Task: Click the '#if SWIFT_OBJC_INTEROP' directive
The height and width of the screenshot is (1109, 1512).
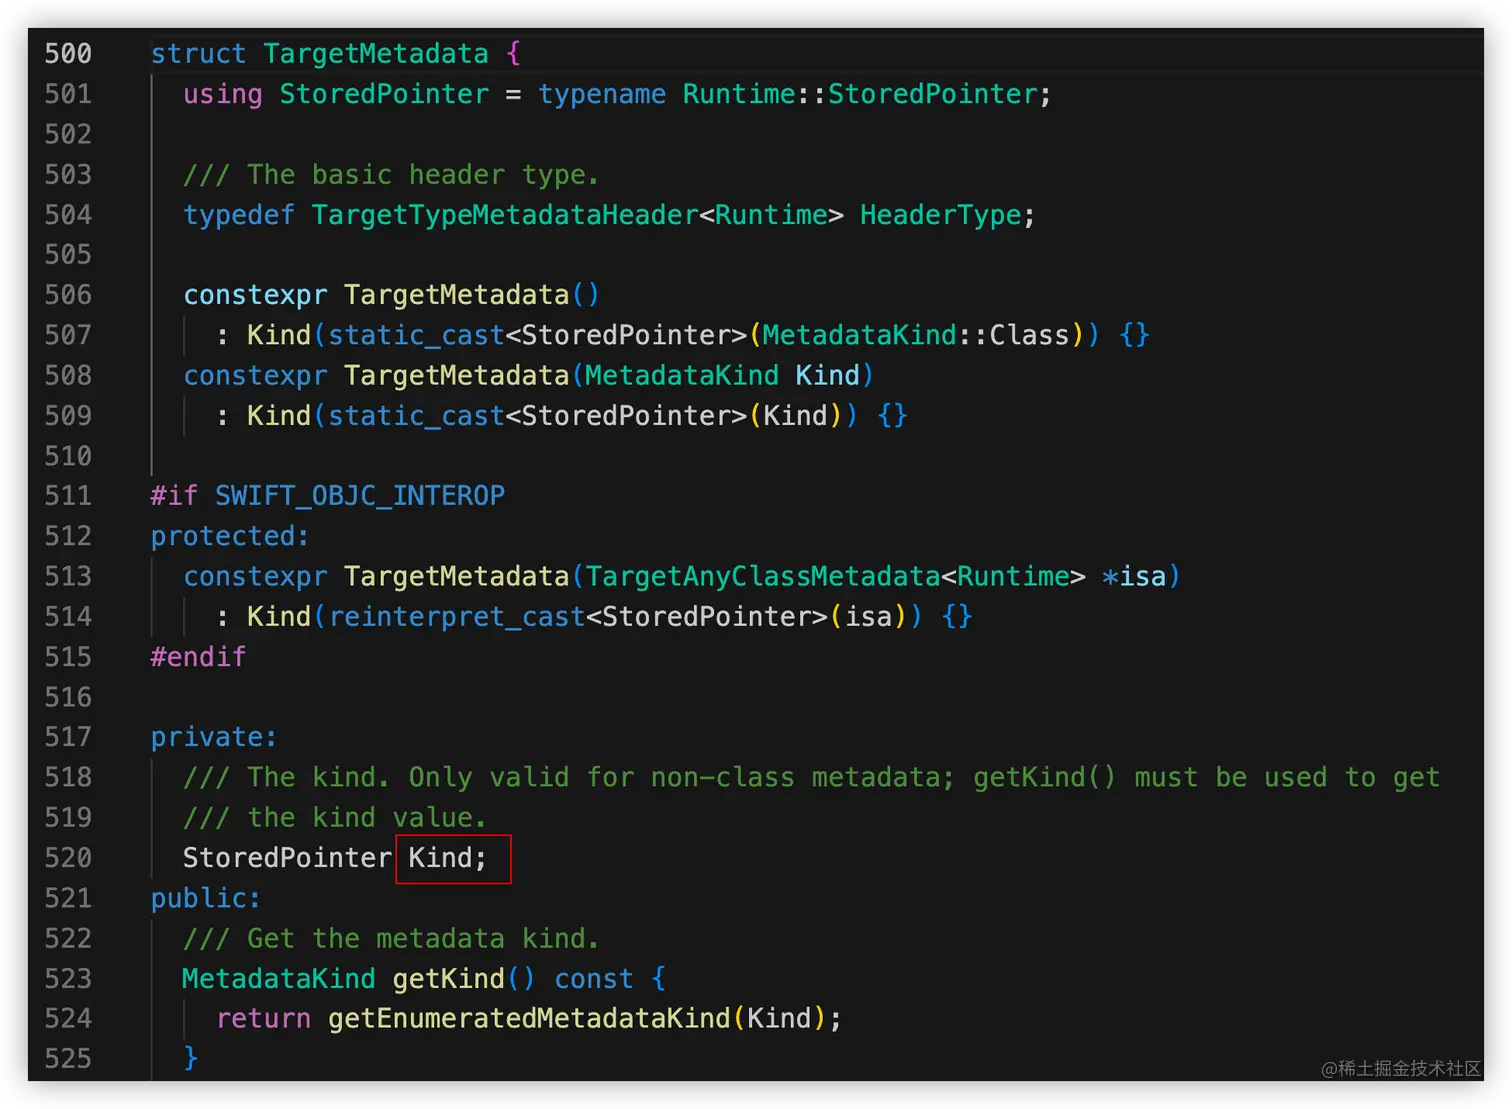Action: coord(327,495)
